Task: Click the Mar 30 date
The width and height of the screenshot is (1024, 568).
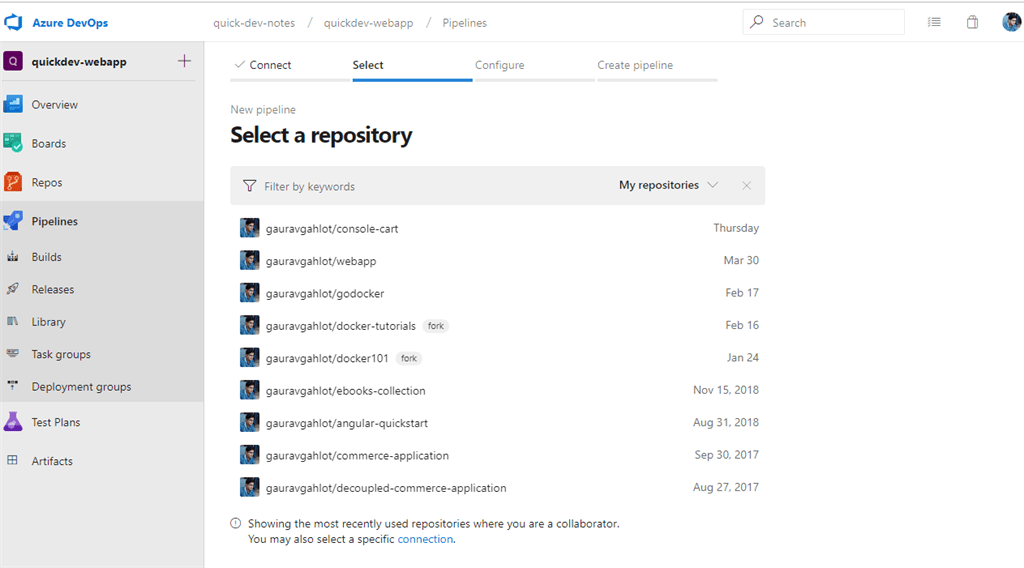Action: coord(741,260)
